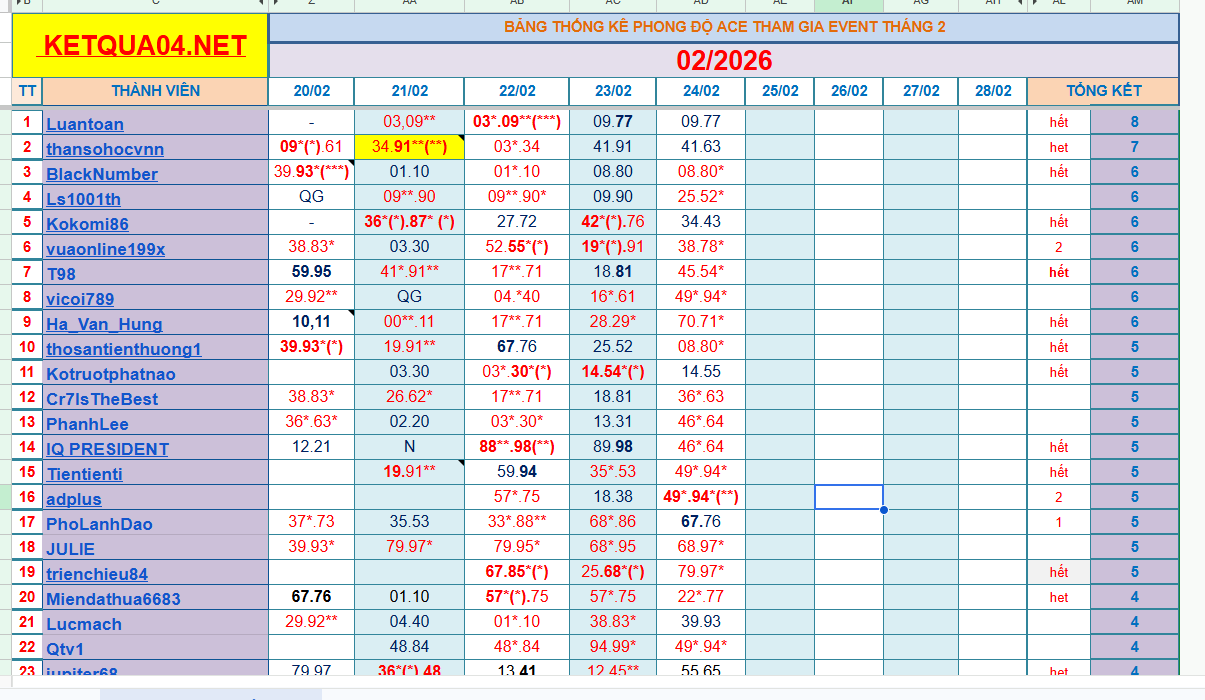Select the N cell in IQ PRESIDENT row
Screen dimensions: 1205x700
409,447
